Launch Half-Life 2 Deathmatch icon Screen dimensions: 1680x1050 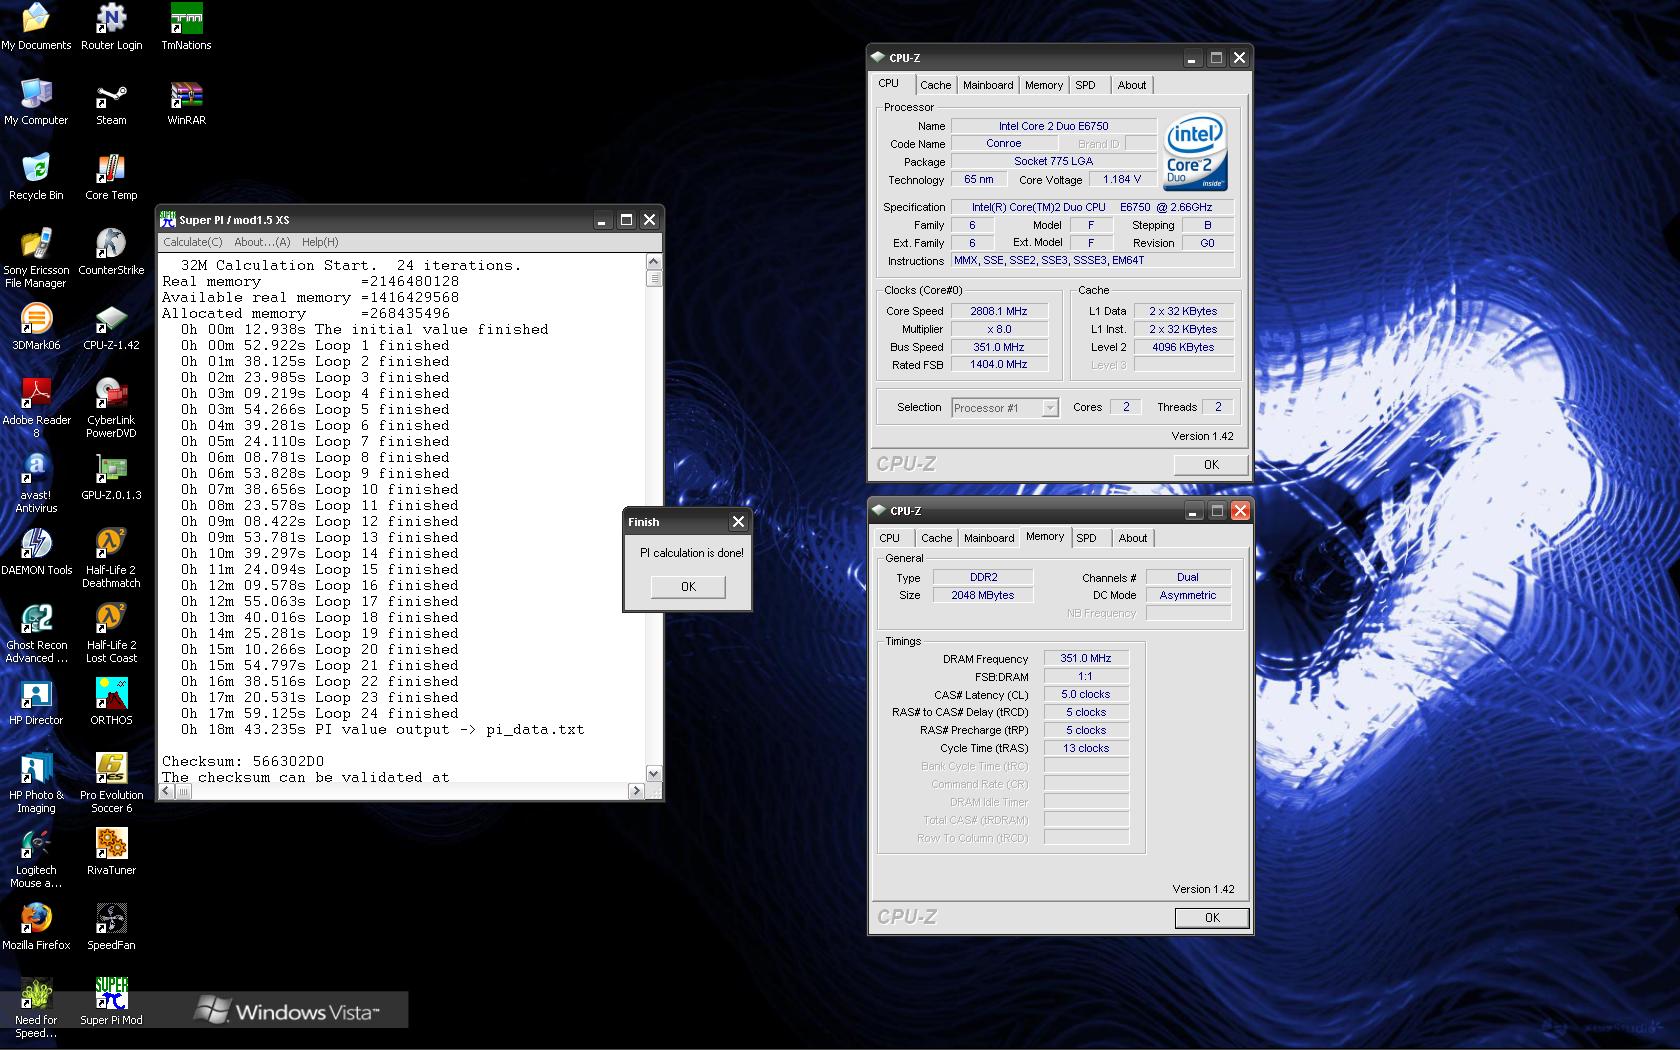pos(111,558)
